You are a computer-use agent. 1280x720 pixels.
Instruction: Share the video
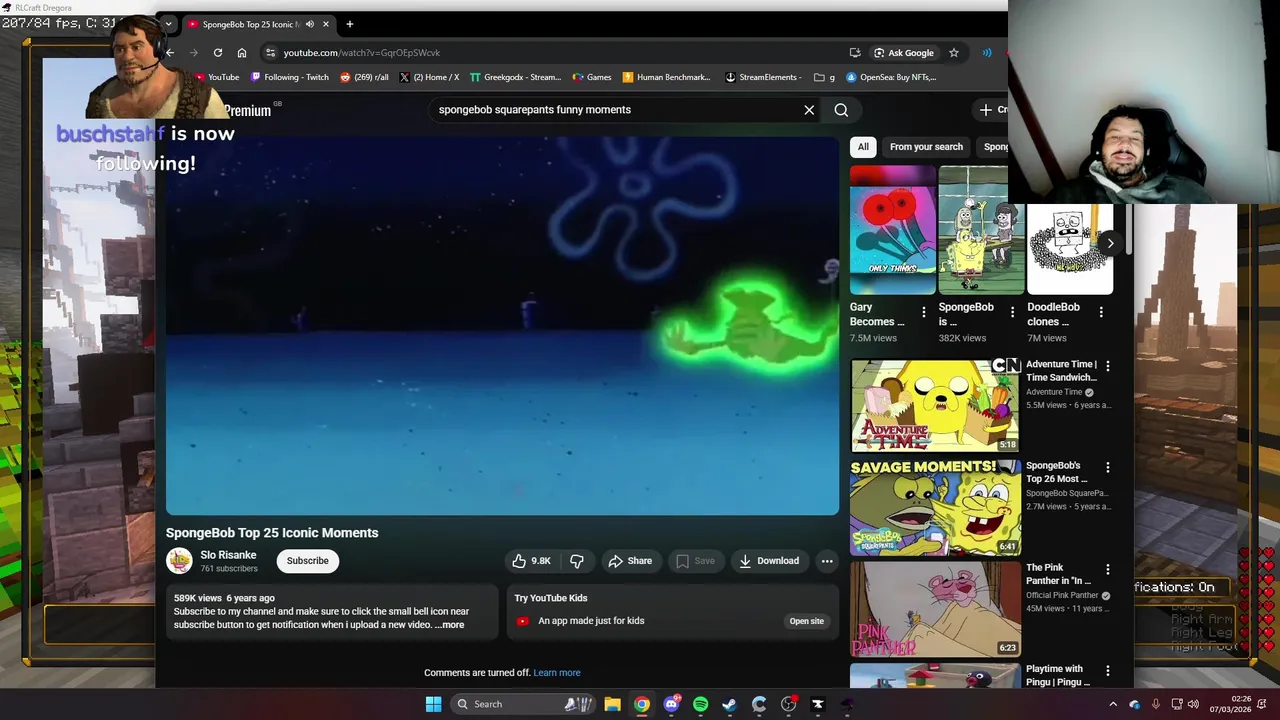point(630,561)
